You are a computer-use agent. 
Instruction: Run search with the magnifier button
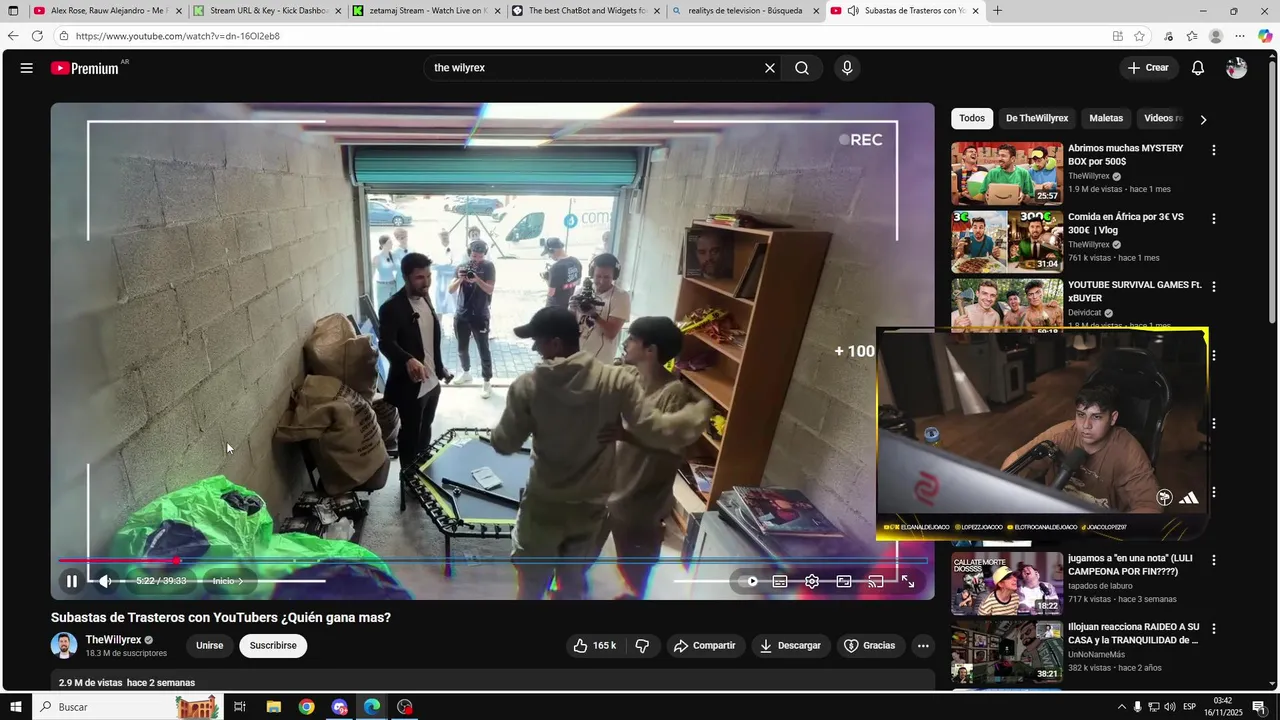coord(802,68)
